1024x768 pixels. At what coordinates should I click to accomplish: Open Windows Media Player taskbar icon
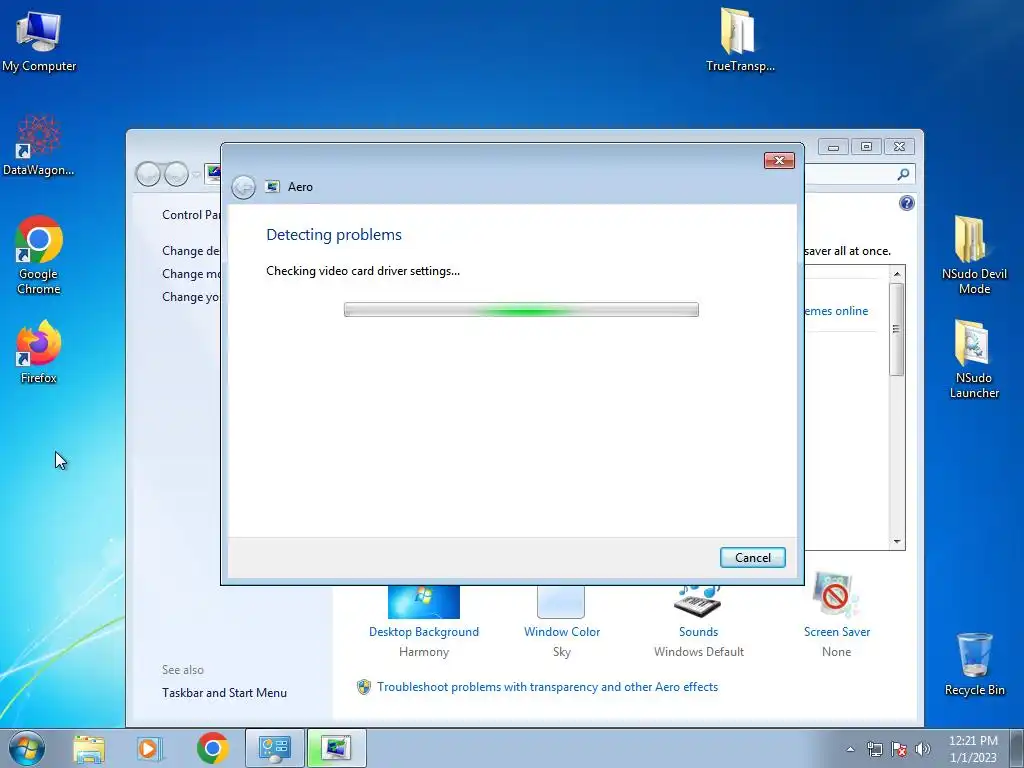[150, 748]
